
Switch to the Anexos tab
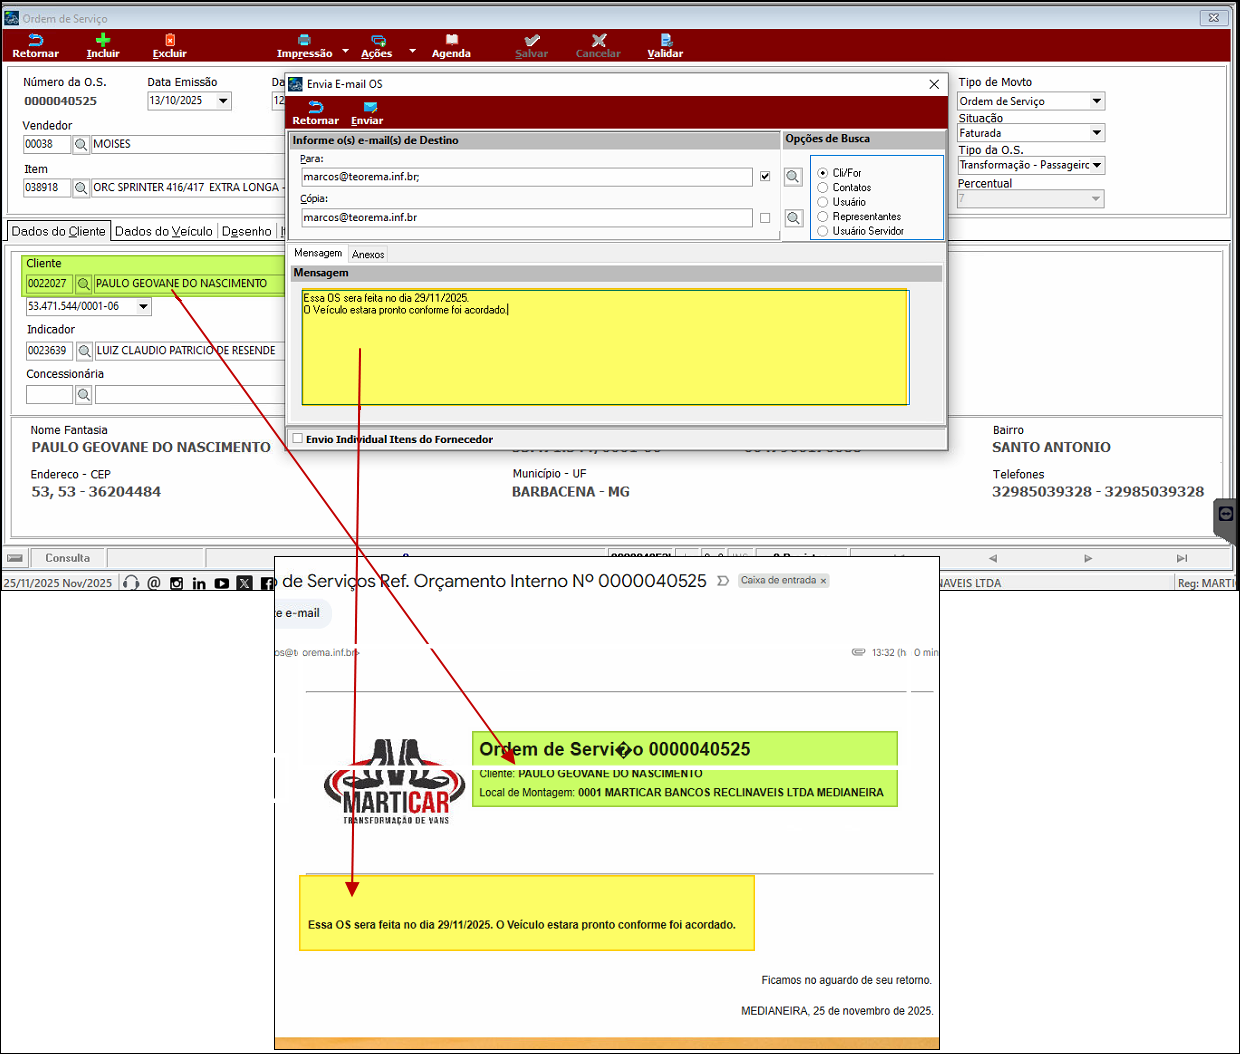368,255
